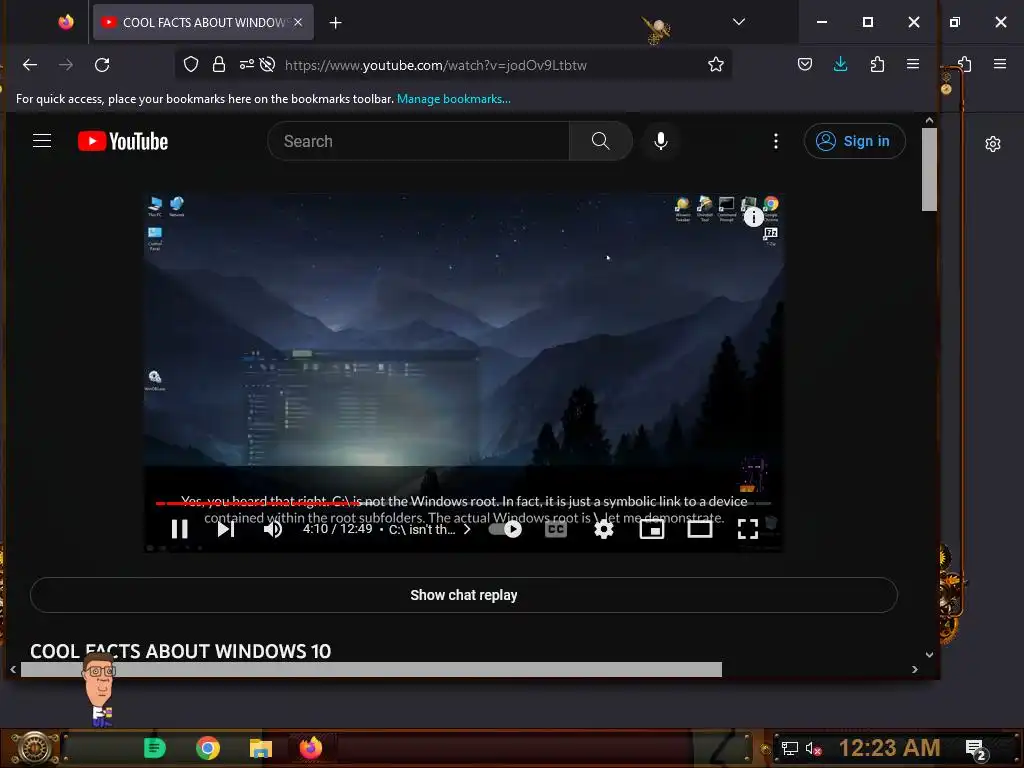
Task: Bookmark this page with the star icon
Action: tap(716, 64)
